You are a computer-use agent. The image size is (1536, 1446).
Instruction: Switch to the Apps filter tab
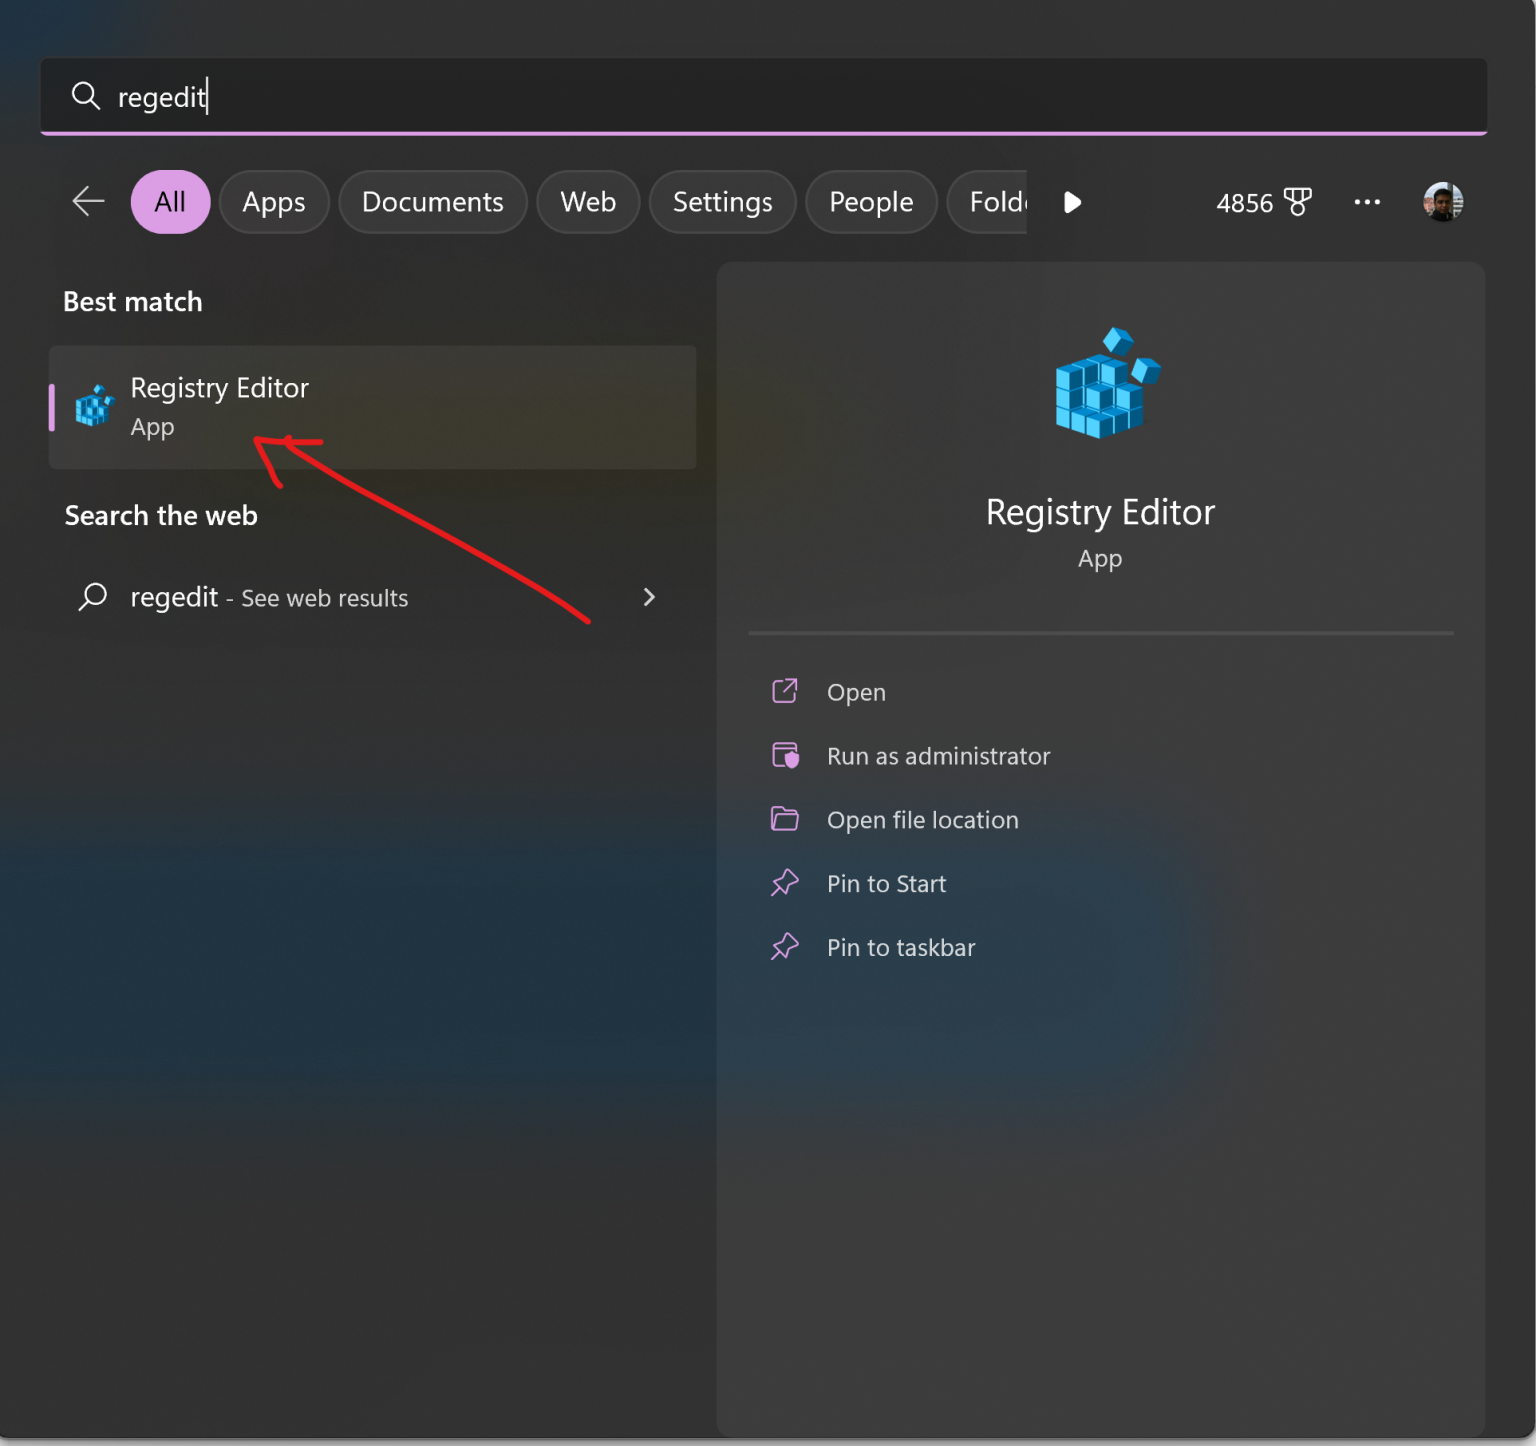(274, 202)
